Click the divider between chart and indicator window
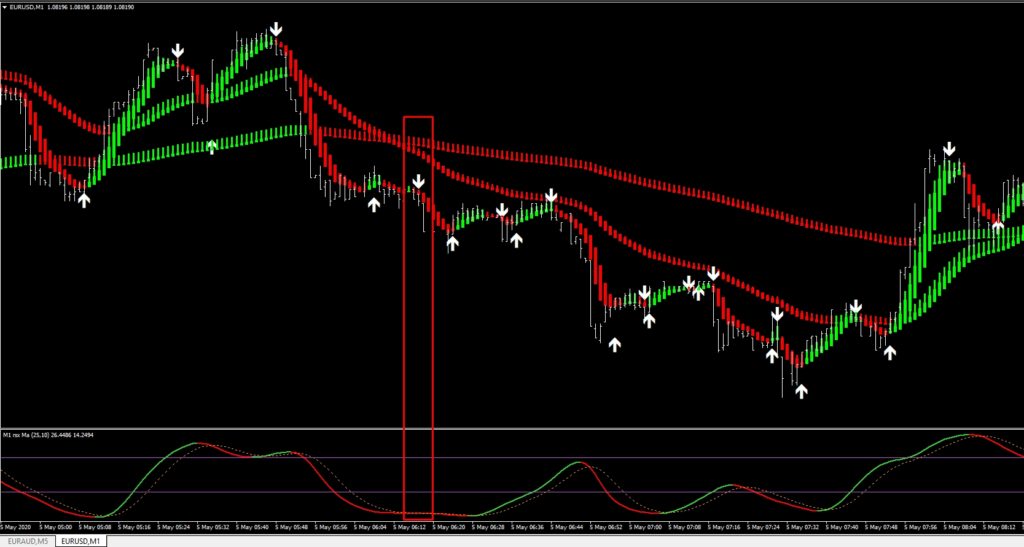The image size is (1024, 547). tap(512, 429)
